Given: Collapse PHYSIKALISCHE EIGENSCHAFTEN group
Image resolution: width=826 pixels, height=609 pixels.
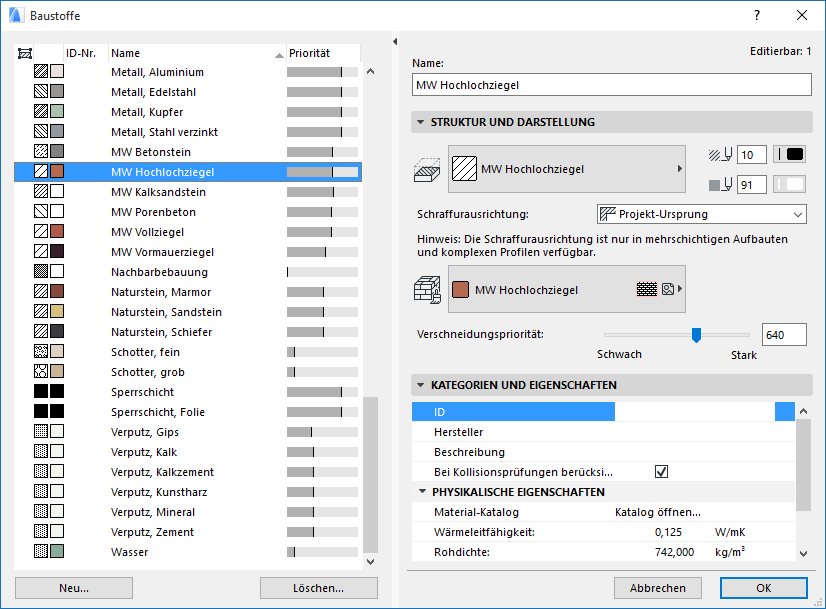Looking at the screenshot, I should [x=422, y=492].
